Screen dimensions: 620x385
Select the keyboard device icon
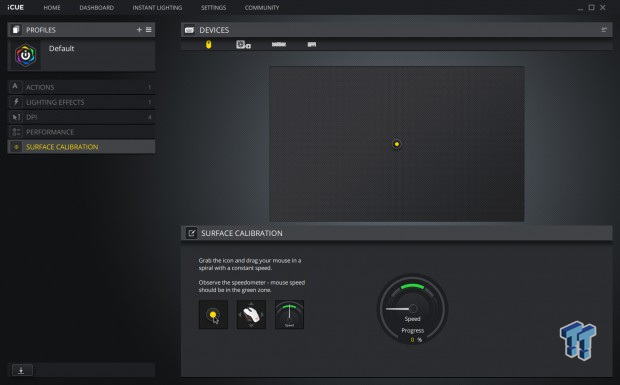[279, 44]
